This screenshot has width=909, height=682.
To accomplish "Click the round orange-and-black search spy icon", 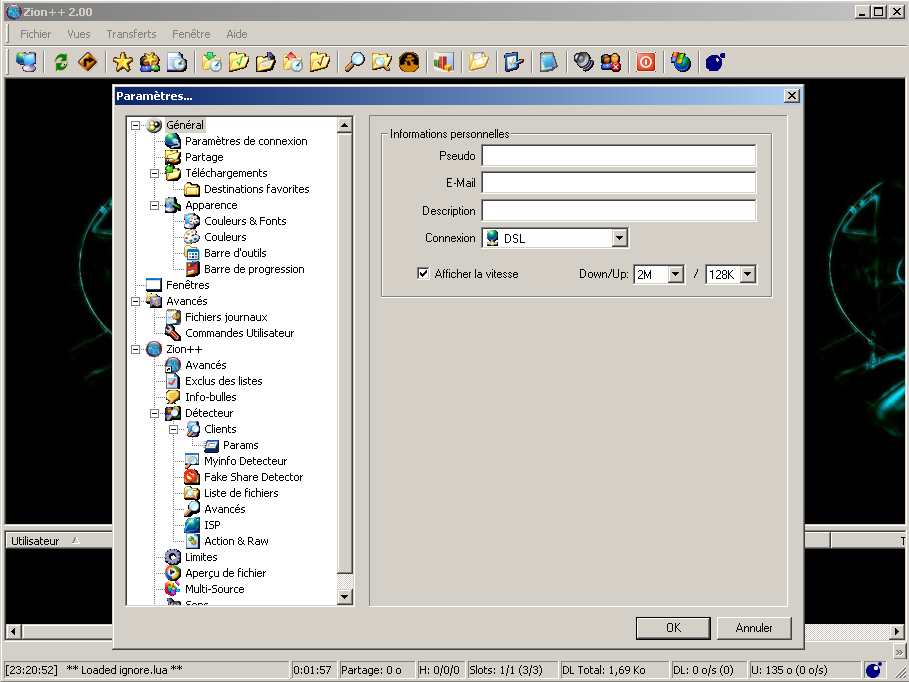I will pyautogui.click(x=409, y=62).
